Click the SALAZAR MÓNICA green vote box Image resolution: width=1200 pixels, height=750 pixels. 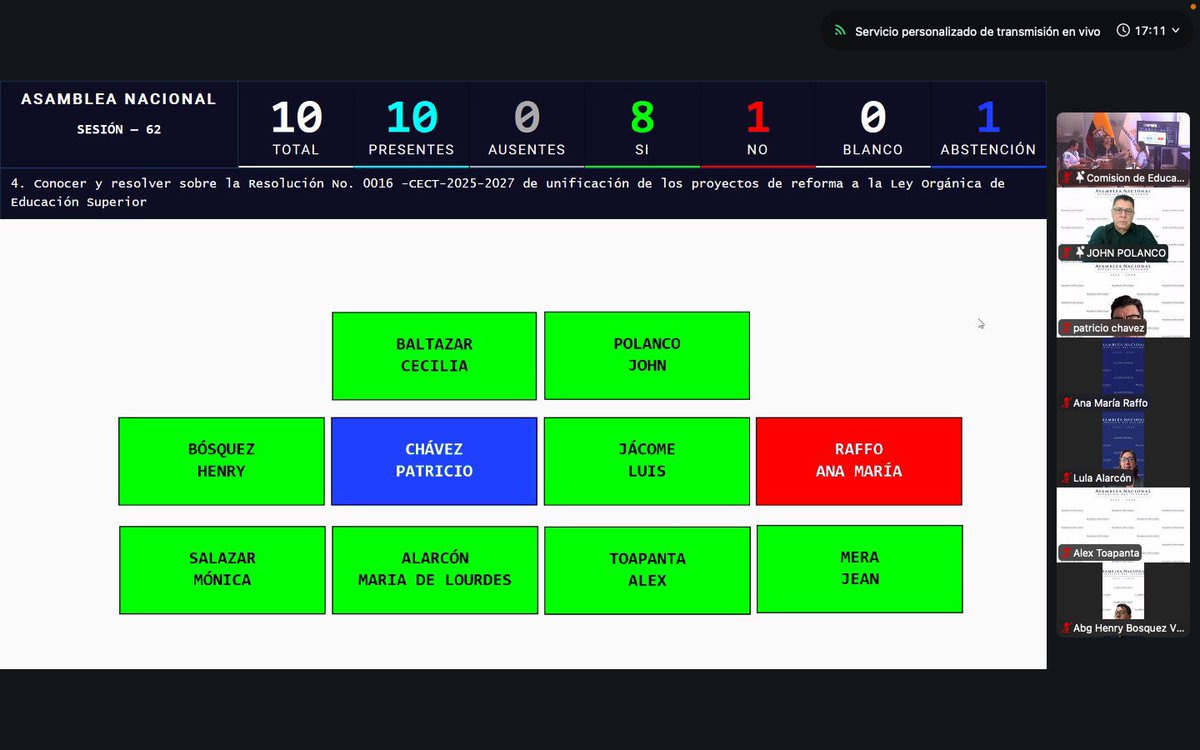click(x=222, y=570)
